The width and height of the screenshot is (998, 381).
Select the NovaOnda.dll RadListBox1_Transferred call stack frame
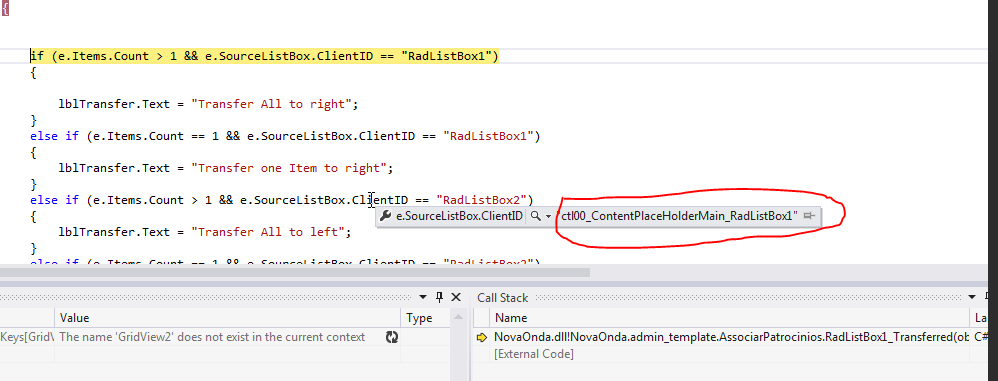pos(731,337)
